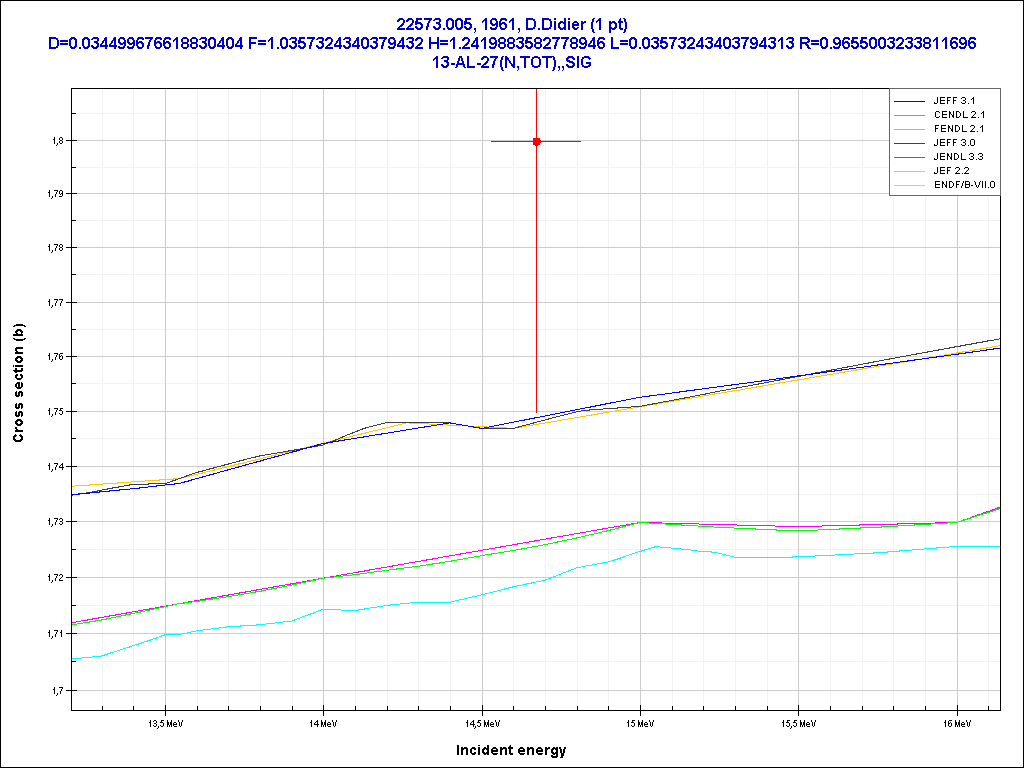Click the cyan FENDL 2.1 legend line swatch
1024x768 pixels.
tap(909, 129)
